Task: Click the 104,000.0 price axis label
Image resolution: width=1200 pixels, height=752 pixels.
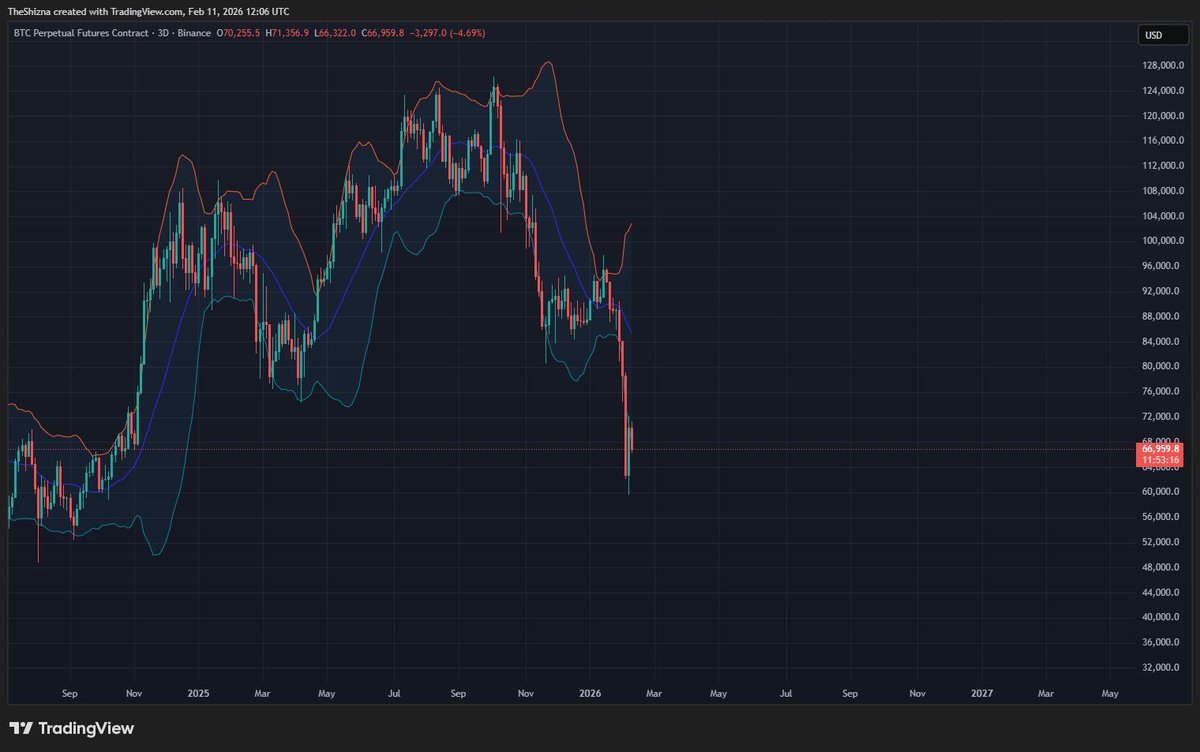Action: (1163, 216)
